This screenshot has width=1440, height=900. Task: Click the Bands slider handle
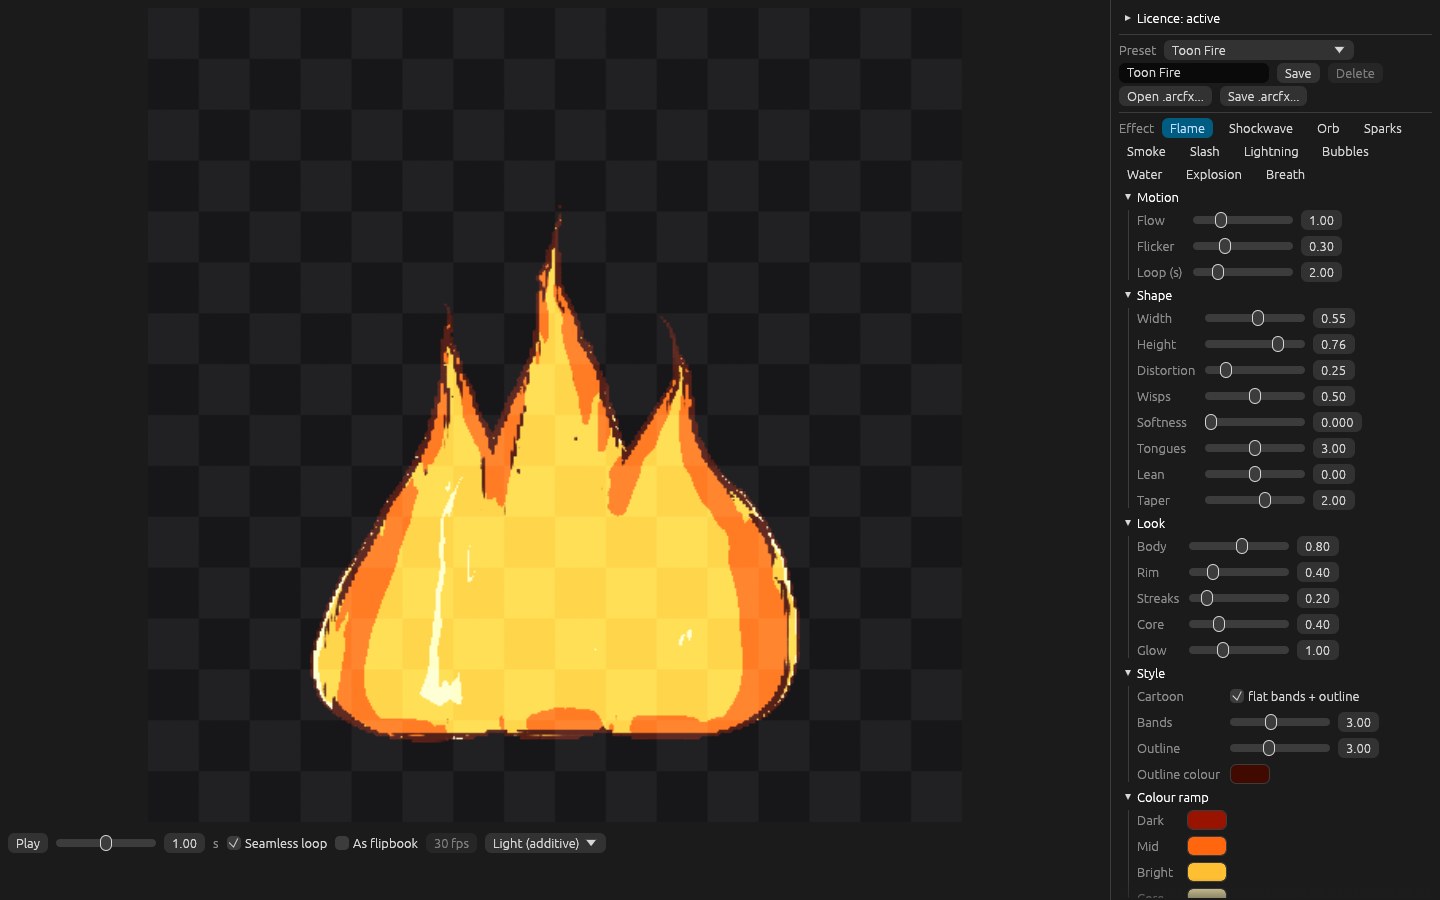pos(1271,722)
